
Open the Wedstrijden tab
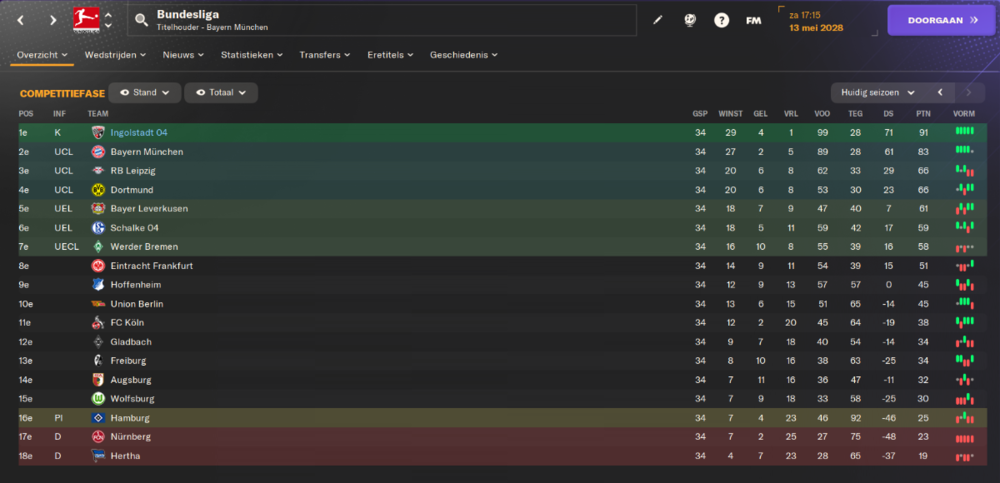tap(115, 55)
